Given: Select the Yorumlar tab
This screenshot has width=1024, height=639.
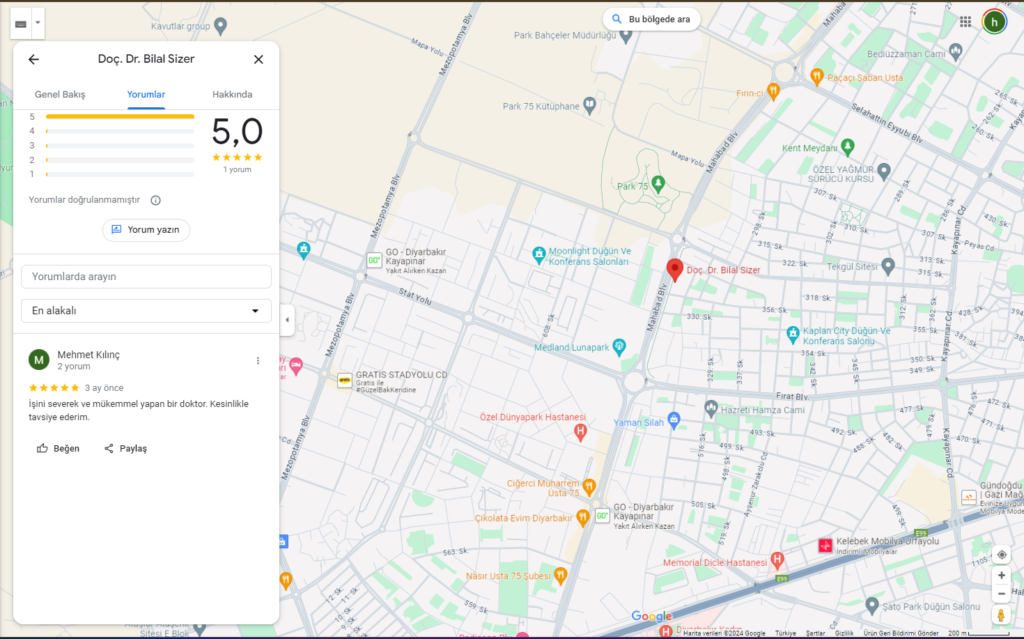Looking at the screenshot, I should point(146,94).
